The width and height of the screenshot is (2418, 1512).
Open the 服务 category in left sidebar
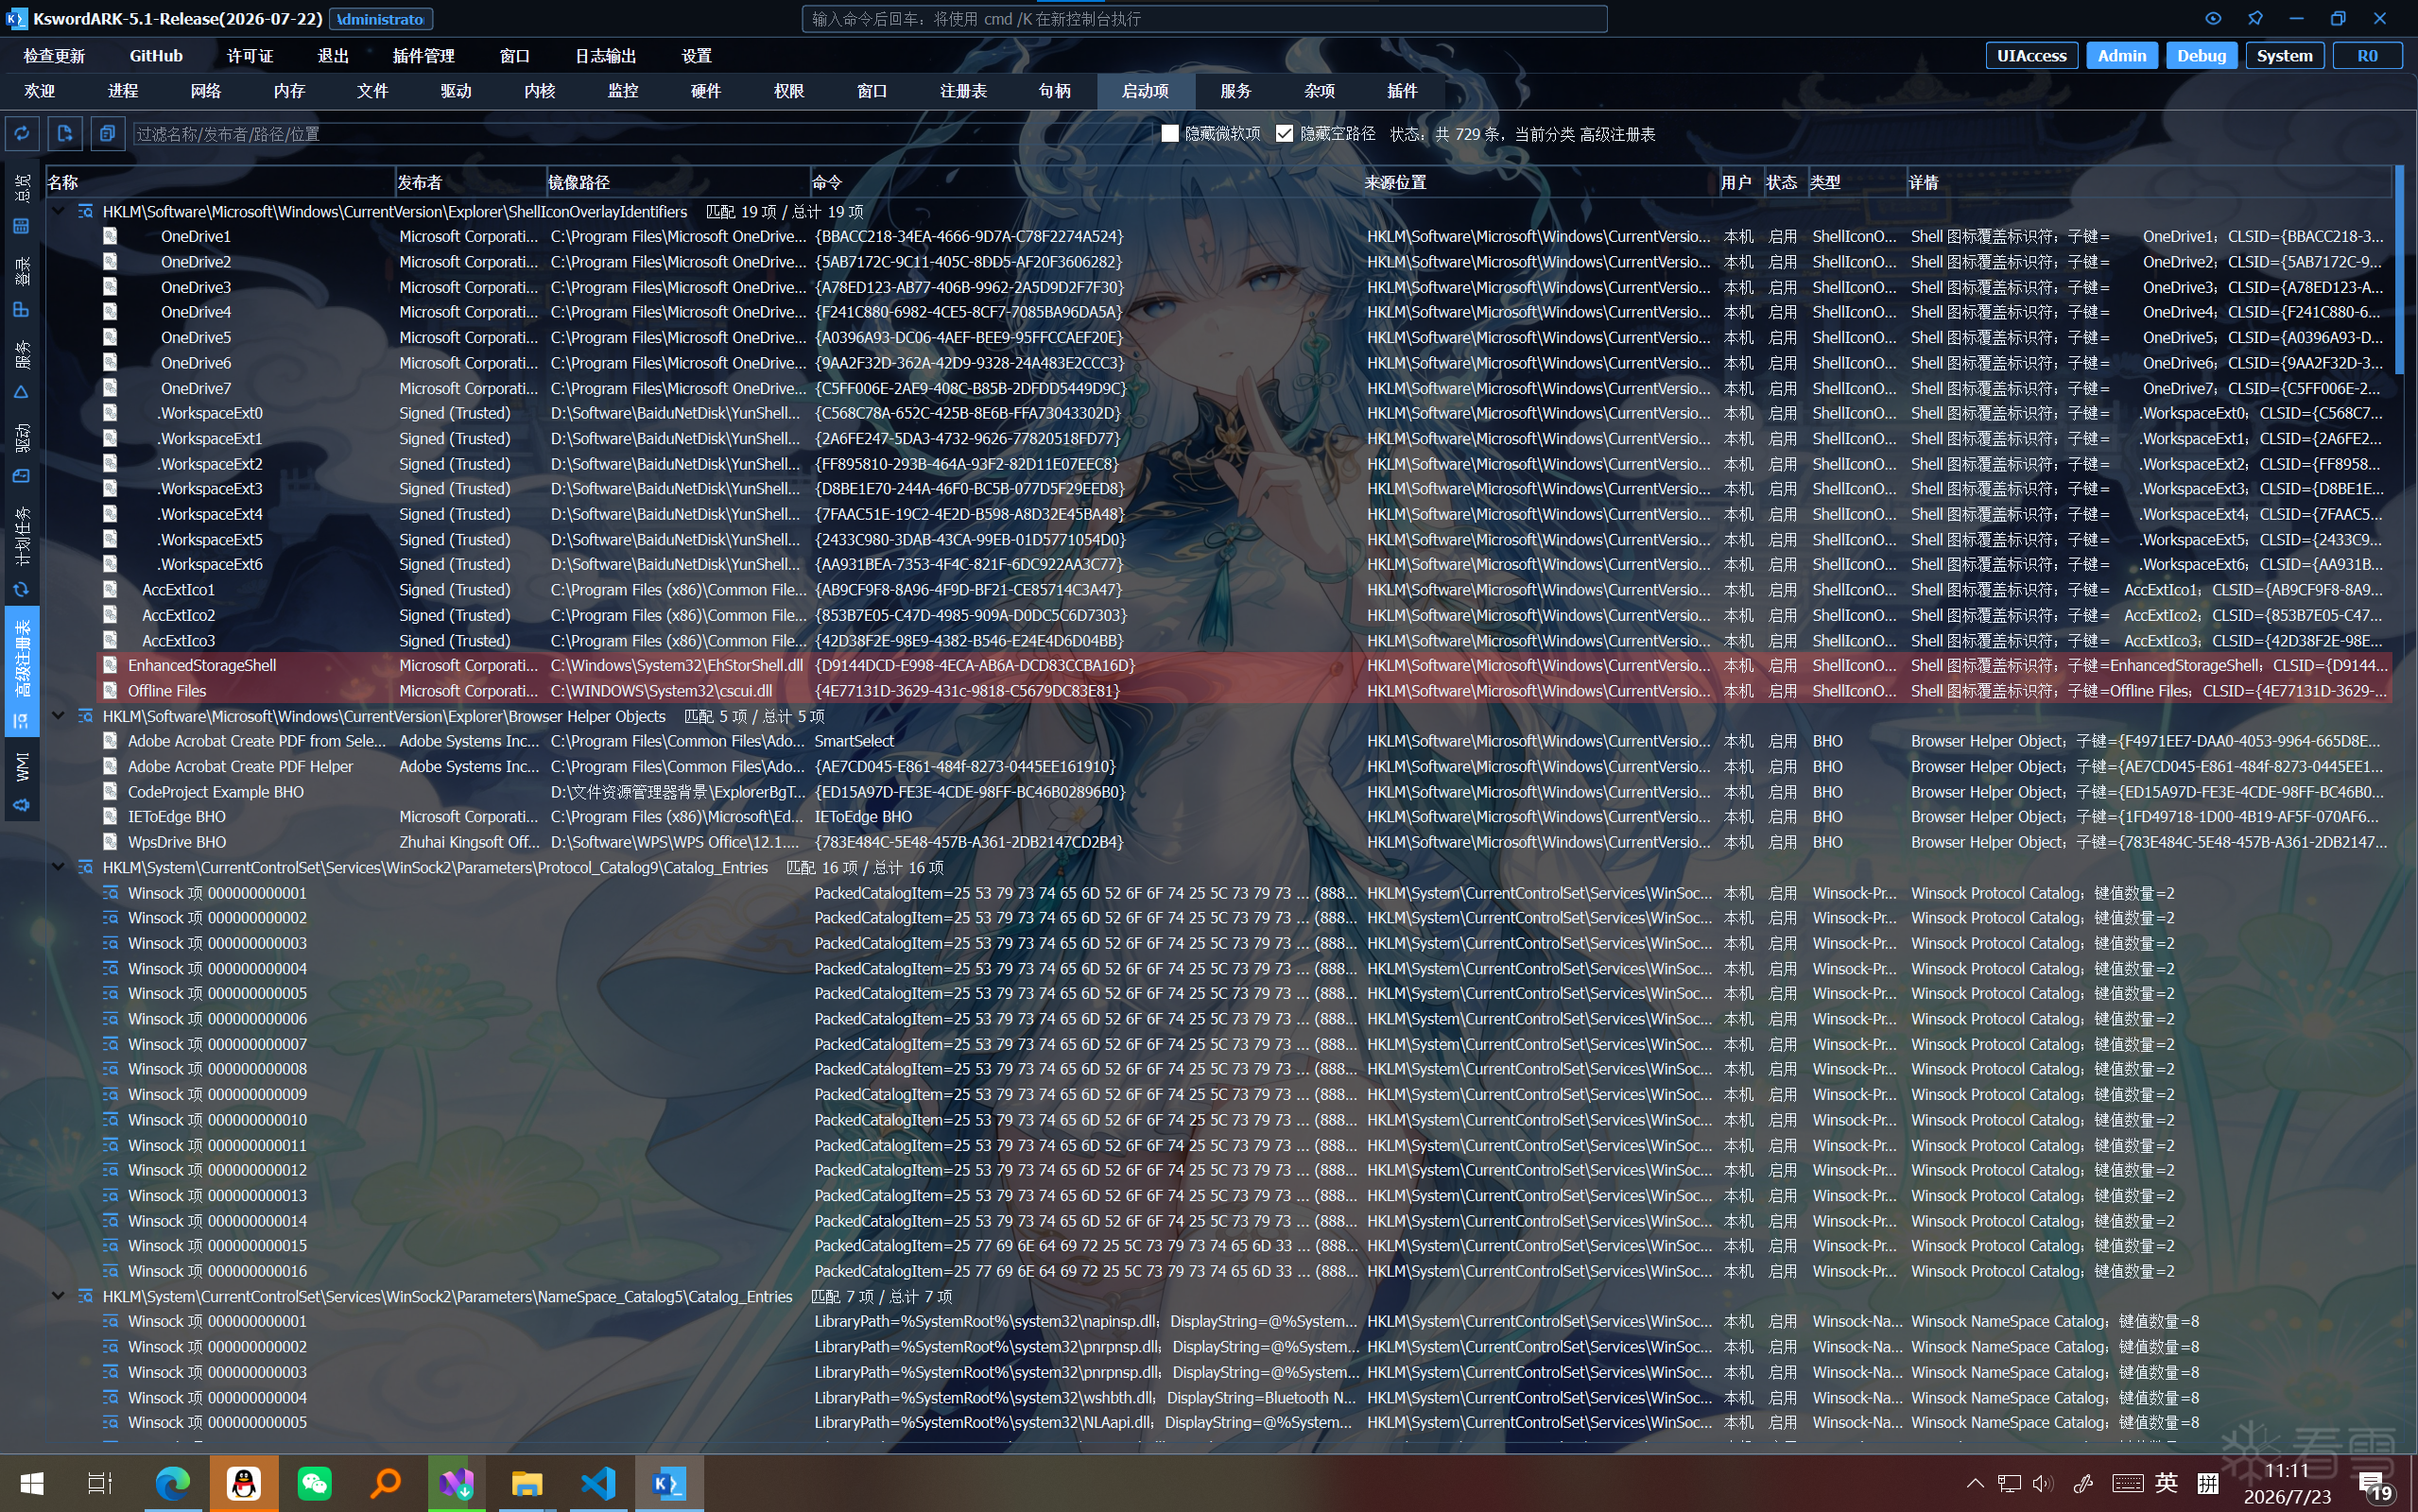point(22,369)
